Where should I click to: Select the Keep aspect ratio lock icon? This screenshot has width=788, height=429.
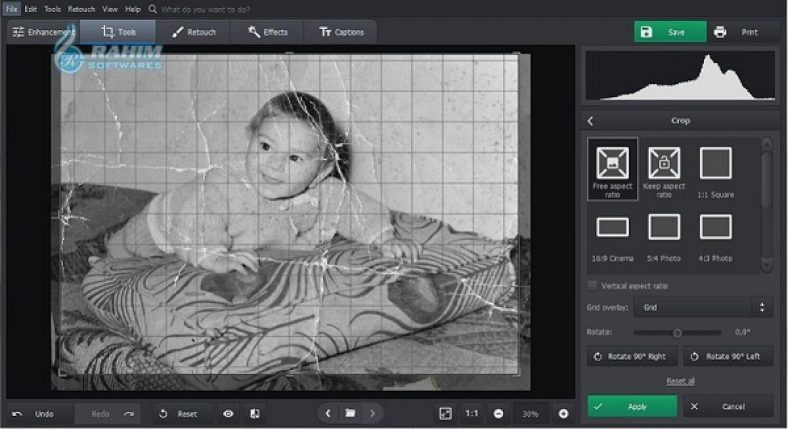(x=664, y=162)
